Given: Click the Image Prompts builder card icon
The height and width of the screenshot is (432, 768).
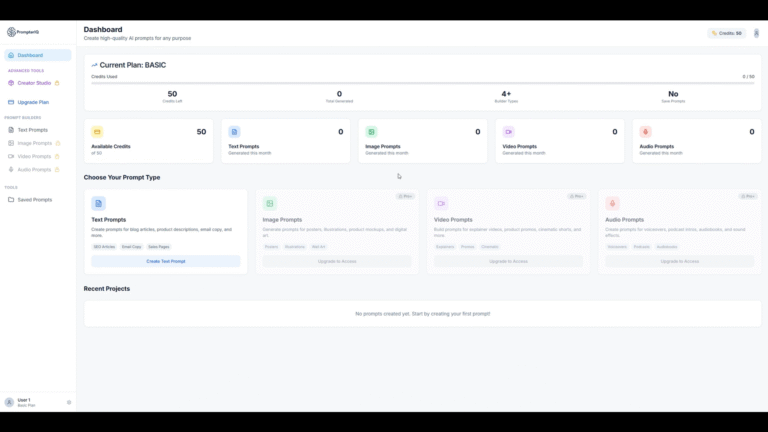Looking at the screenshot, I should (x=270, y=203).
